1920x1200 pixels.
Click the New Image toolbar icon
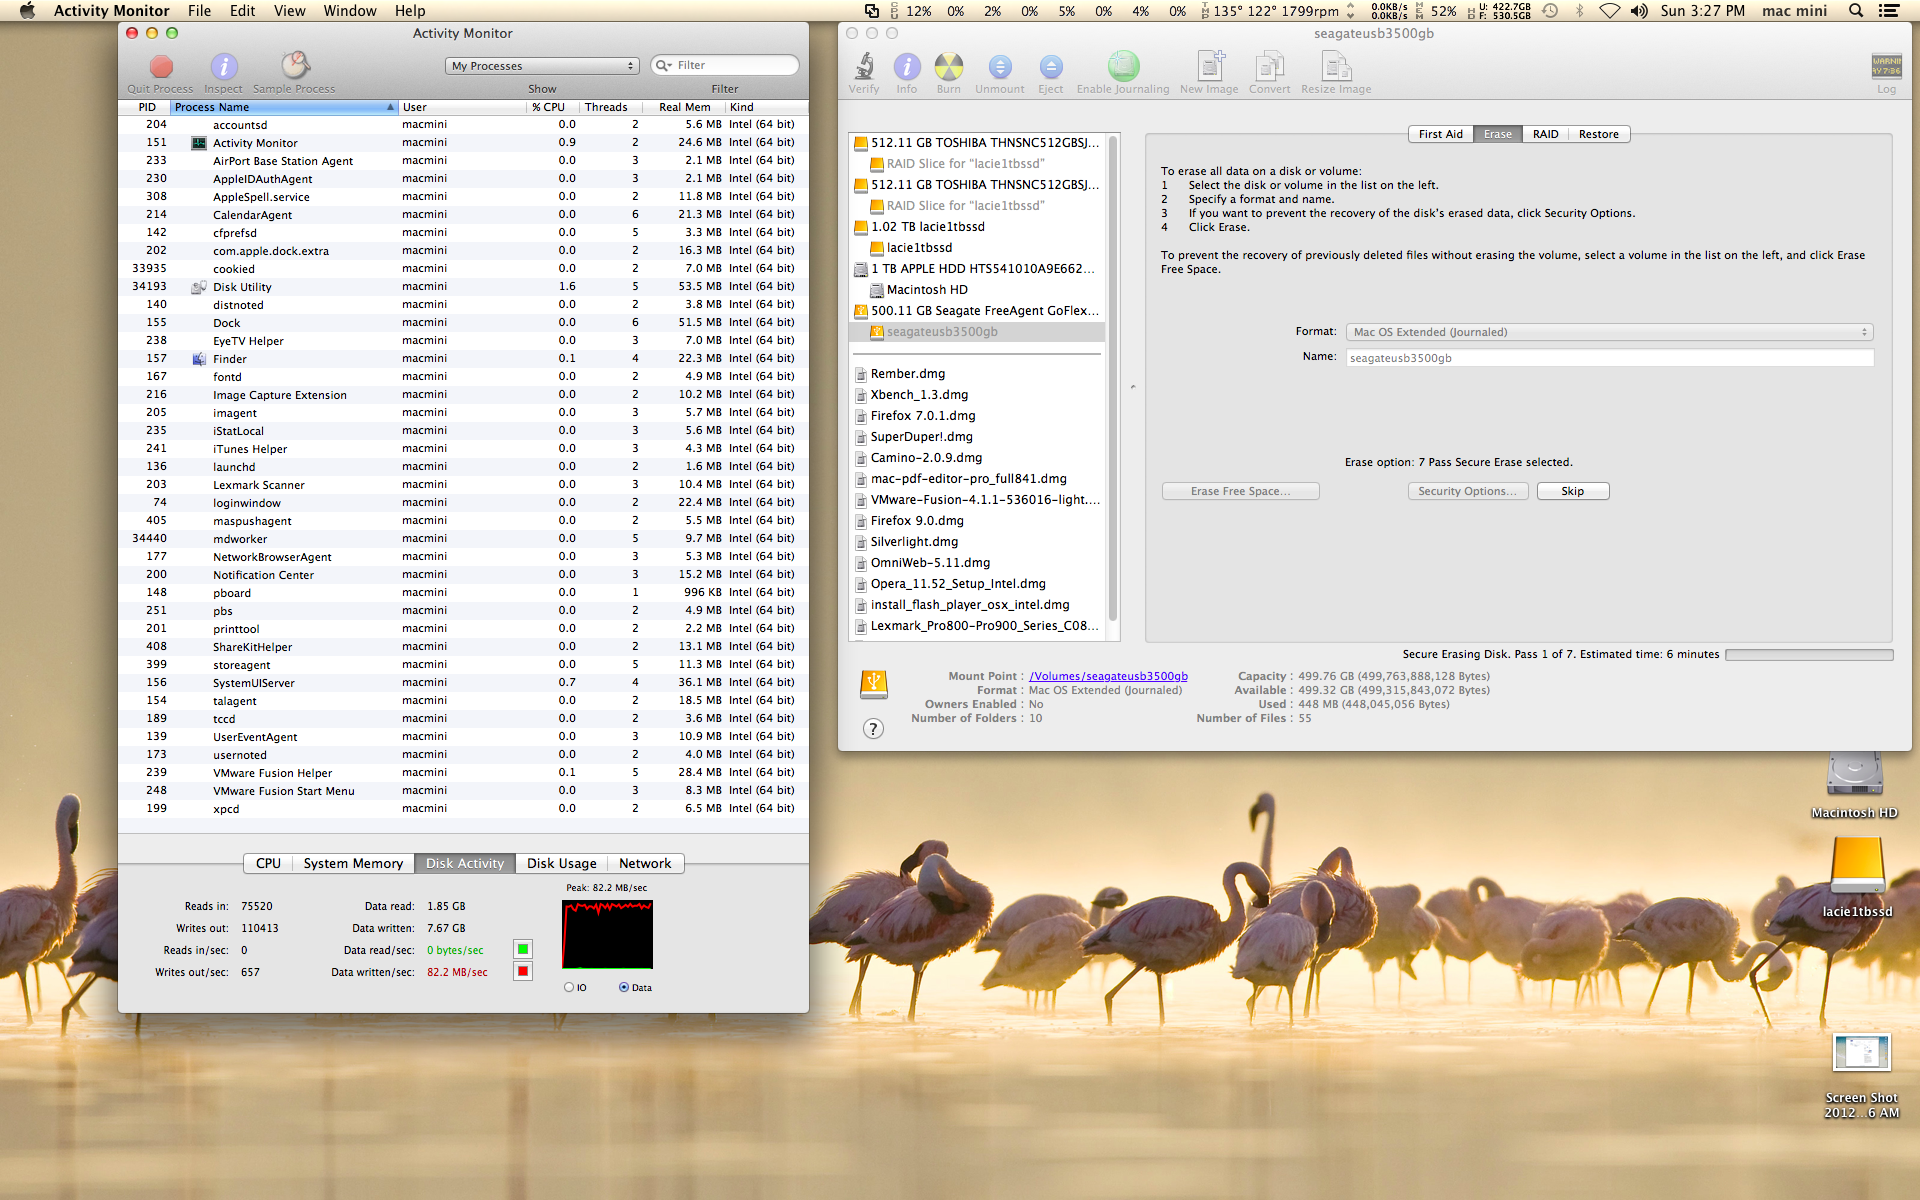1209,67
